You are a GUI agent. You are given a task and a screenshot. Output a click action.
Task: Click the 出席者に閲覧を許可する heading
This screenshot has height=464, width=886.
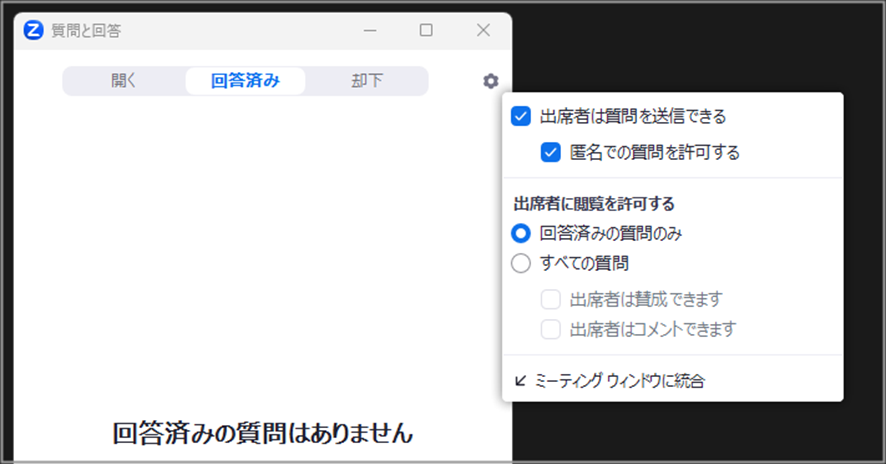coord(594,203)
